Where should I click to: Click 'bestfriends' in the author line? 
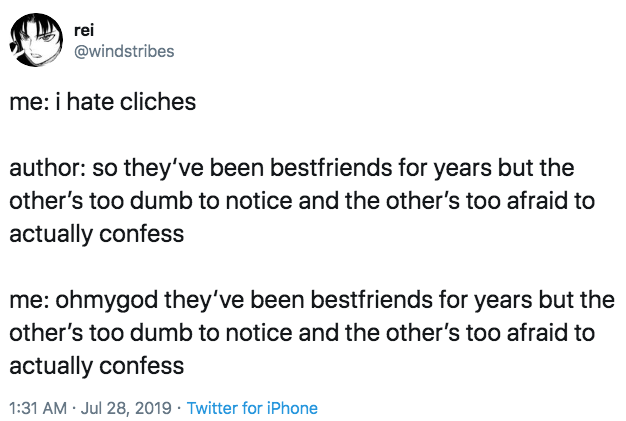point(301,168)
